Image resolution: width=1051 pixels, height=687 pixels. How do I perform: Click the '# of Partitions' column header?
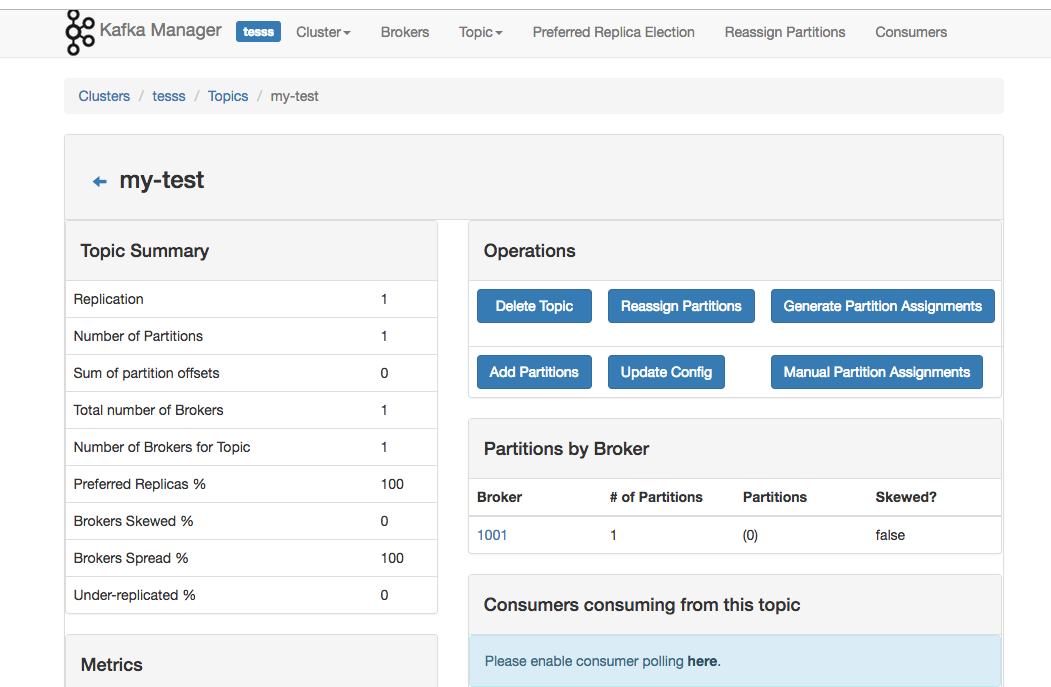coord(656,497)
